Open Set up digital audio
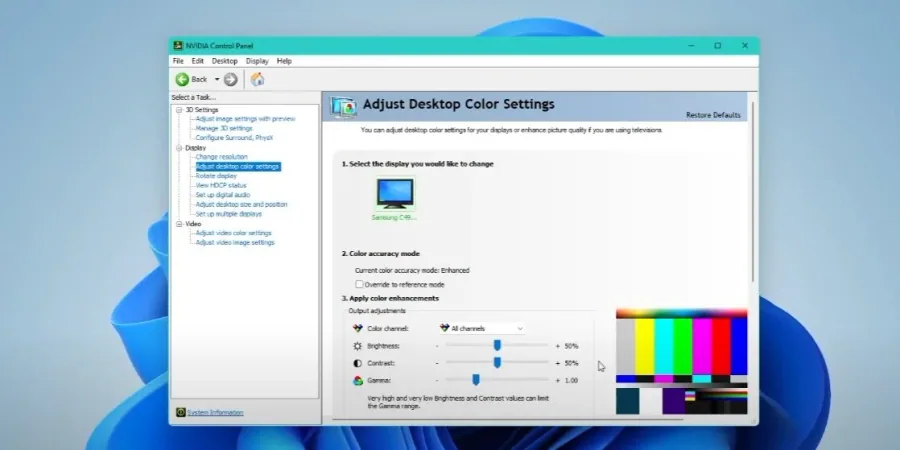Viewport: 900px width, 450px height. tap(223, 195)
